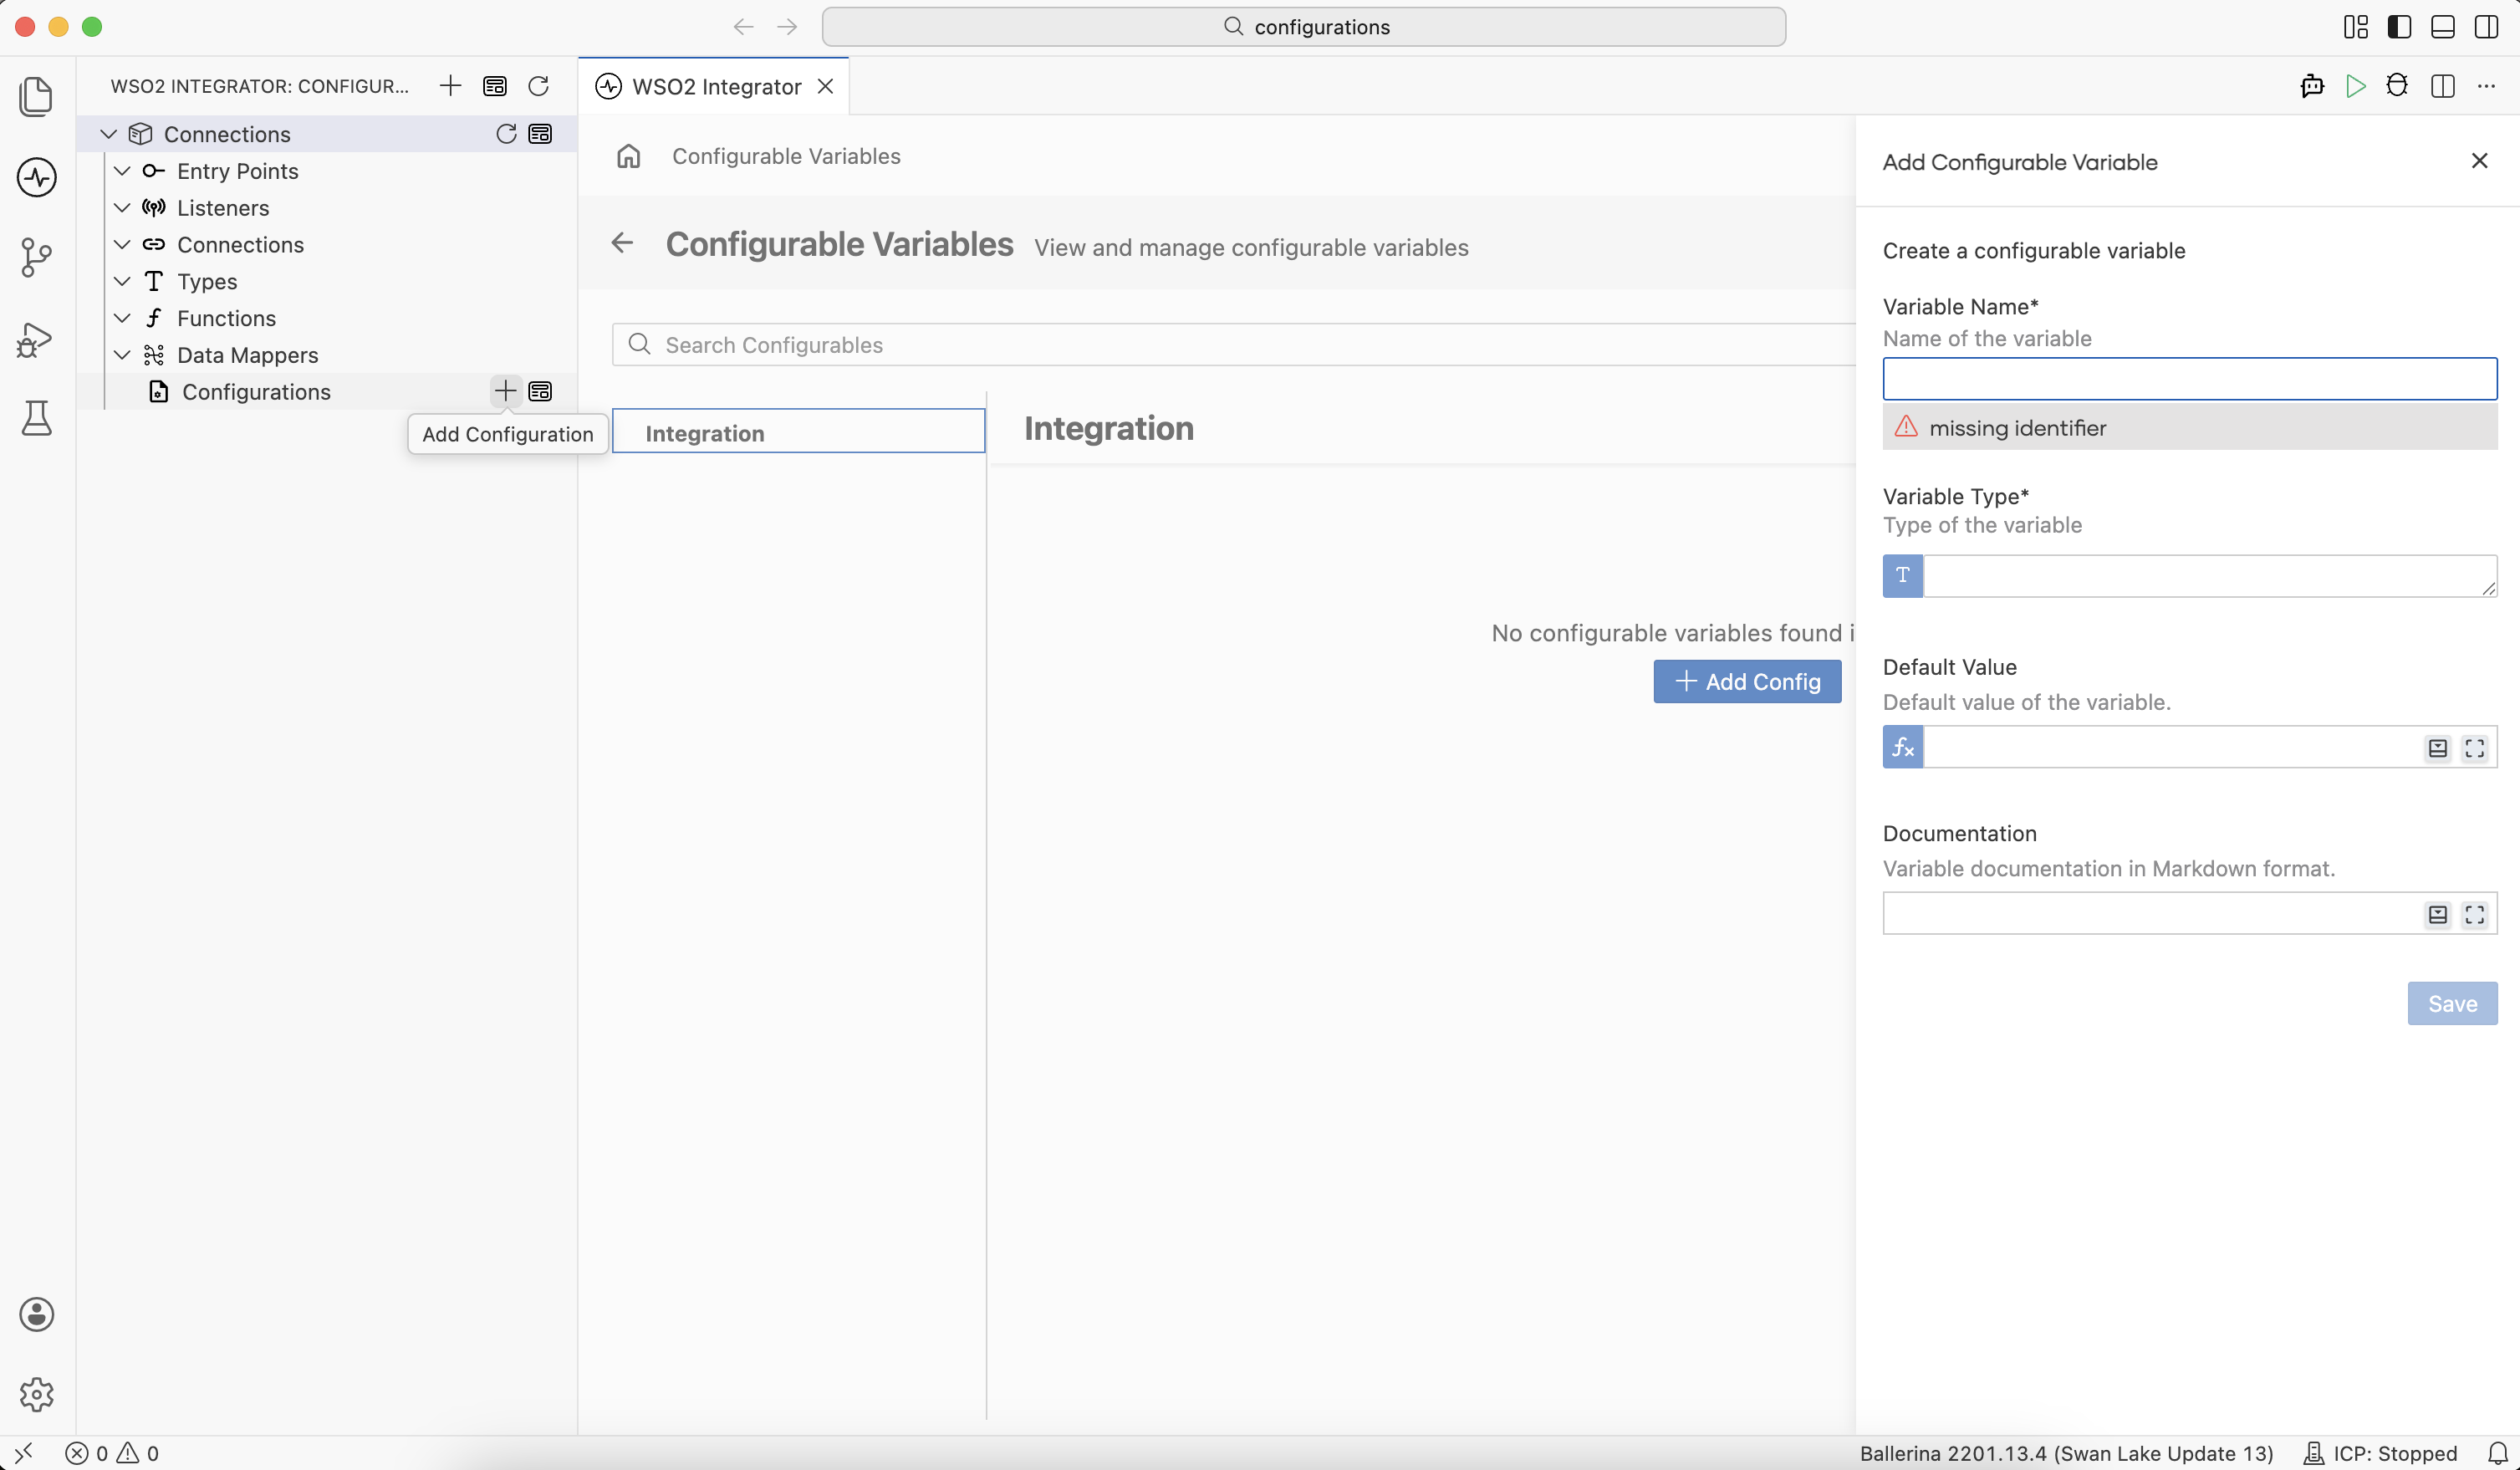Screen dimensions: 2520x1470
Task: Select the Integration category item
Action: click(x=798, y=432)
